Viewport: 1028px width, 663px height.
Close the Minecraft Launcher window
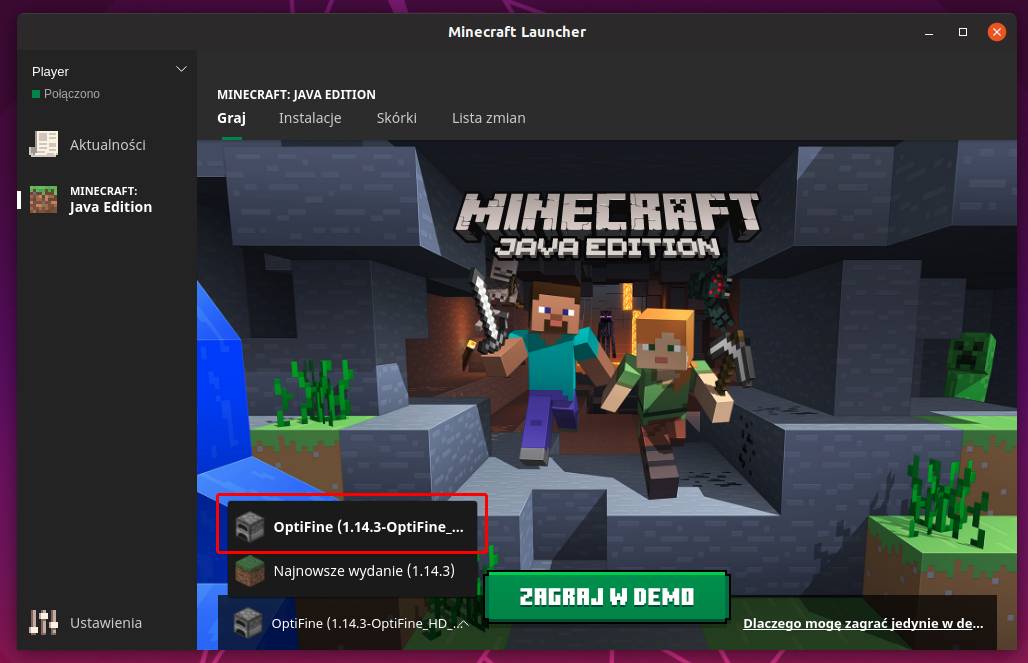click(x=997, y=32)
